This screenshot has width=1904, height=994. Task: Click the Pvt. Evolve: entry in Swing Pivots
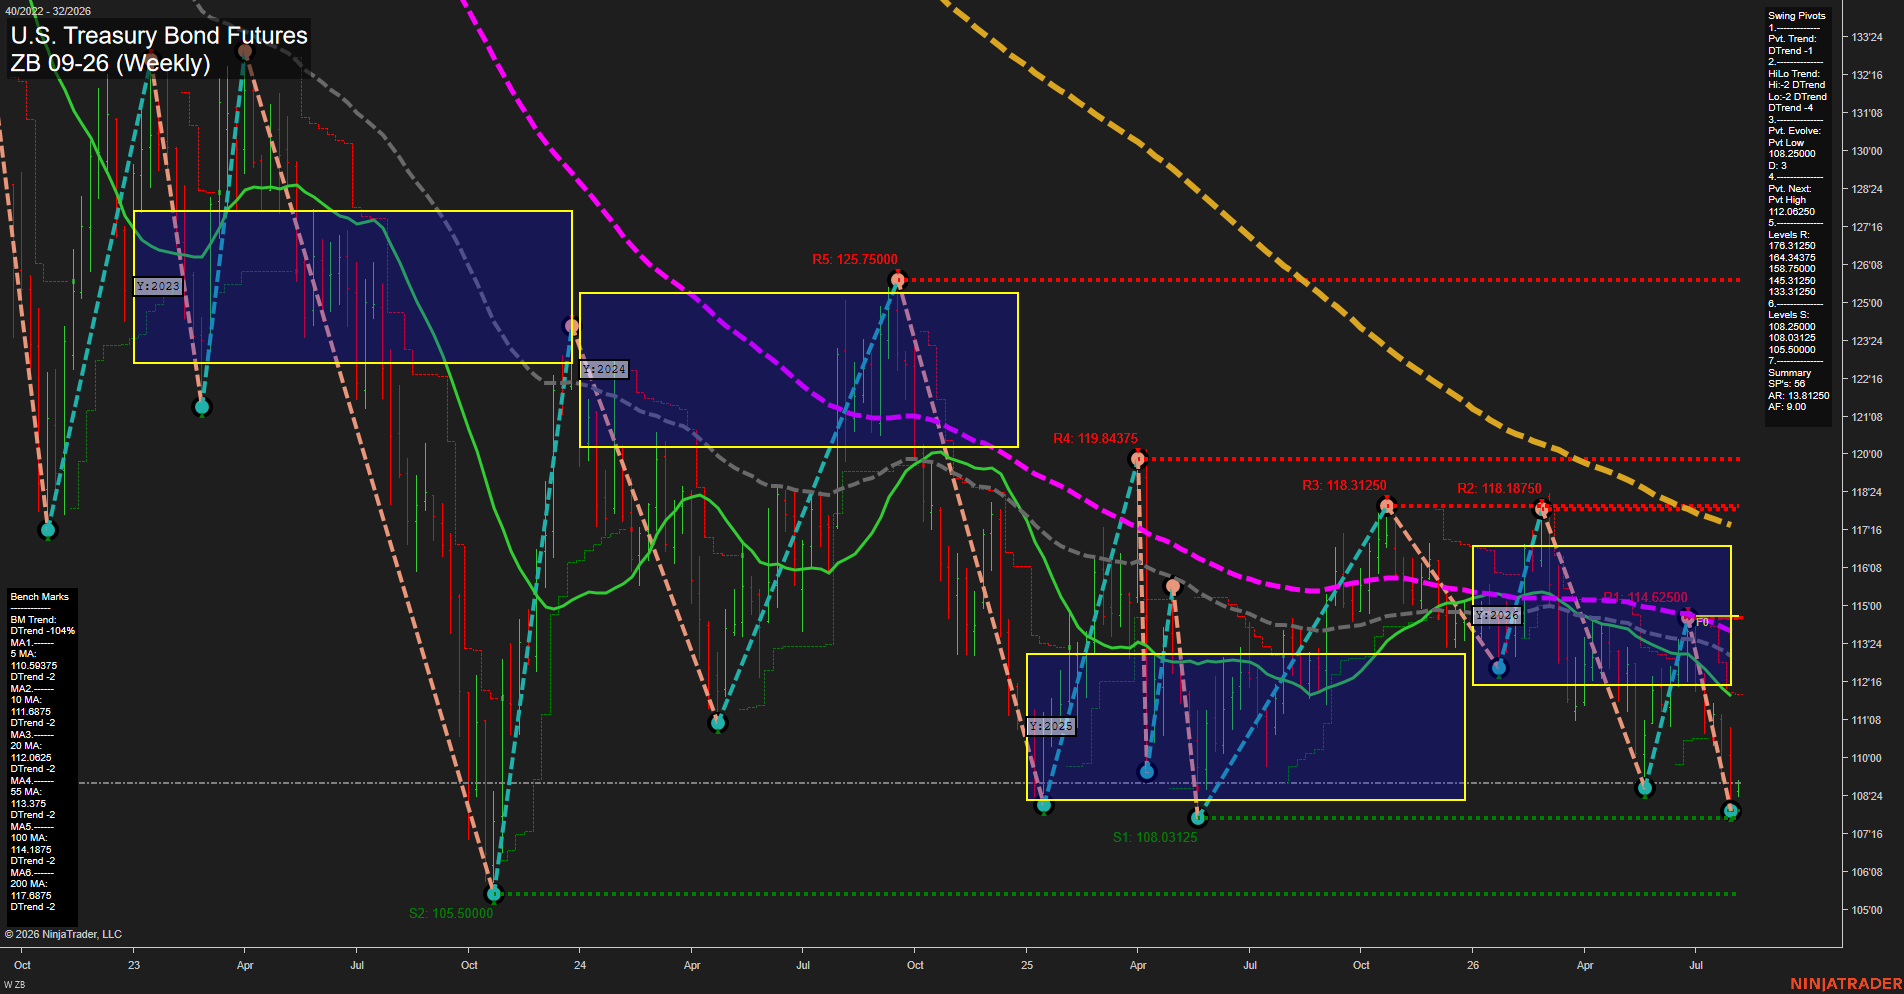pos(1794,131)
